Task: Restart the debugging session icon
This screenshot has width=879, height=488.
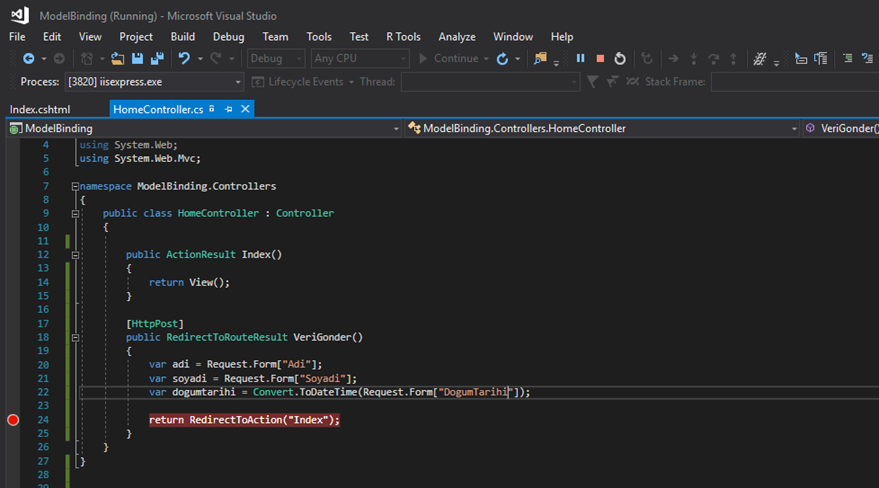Action: tap(620, 58)
